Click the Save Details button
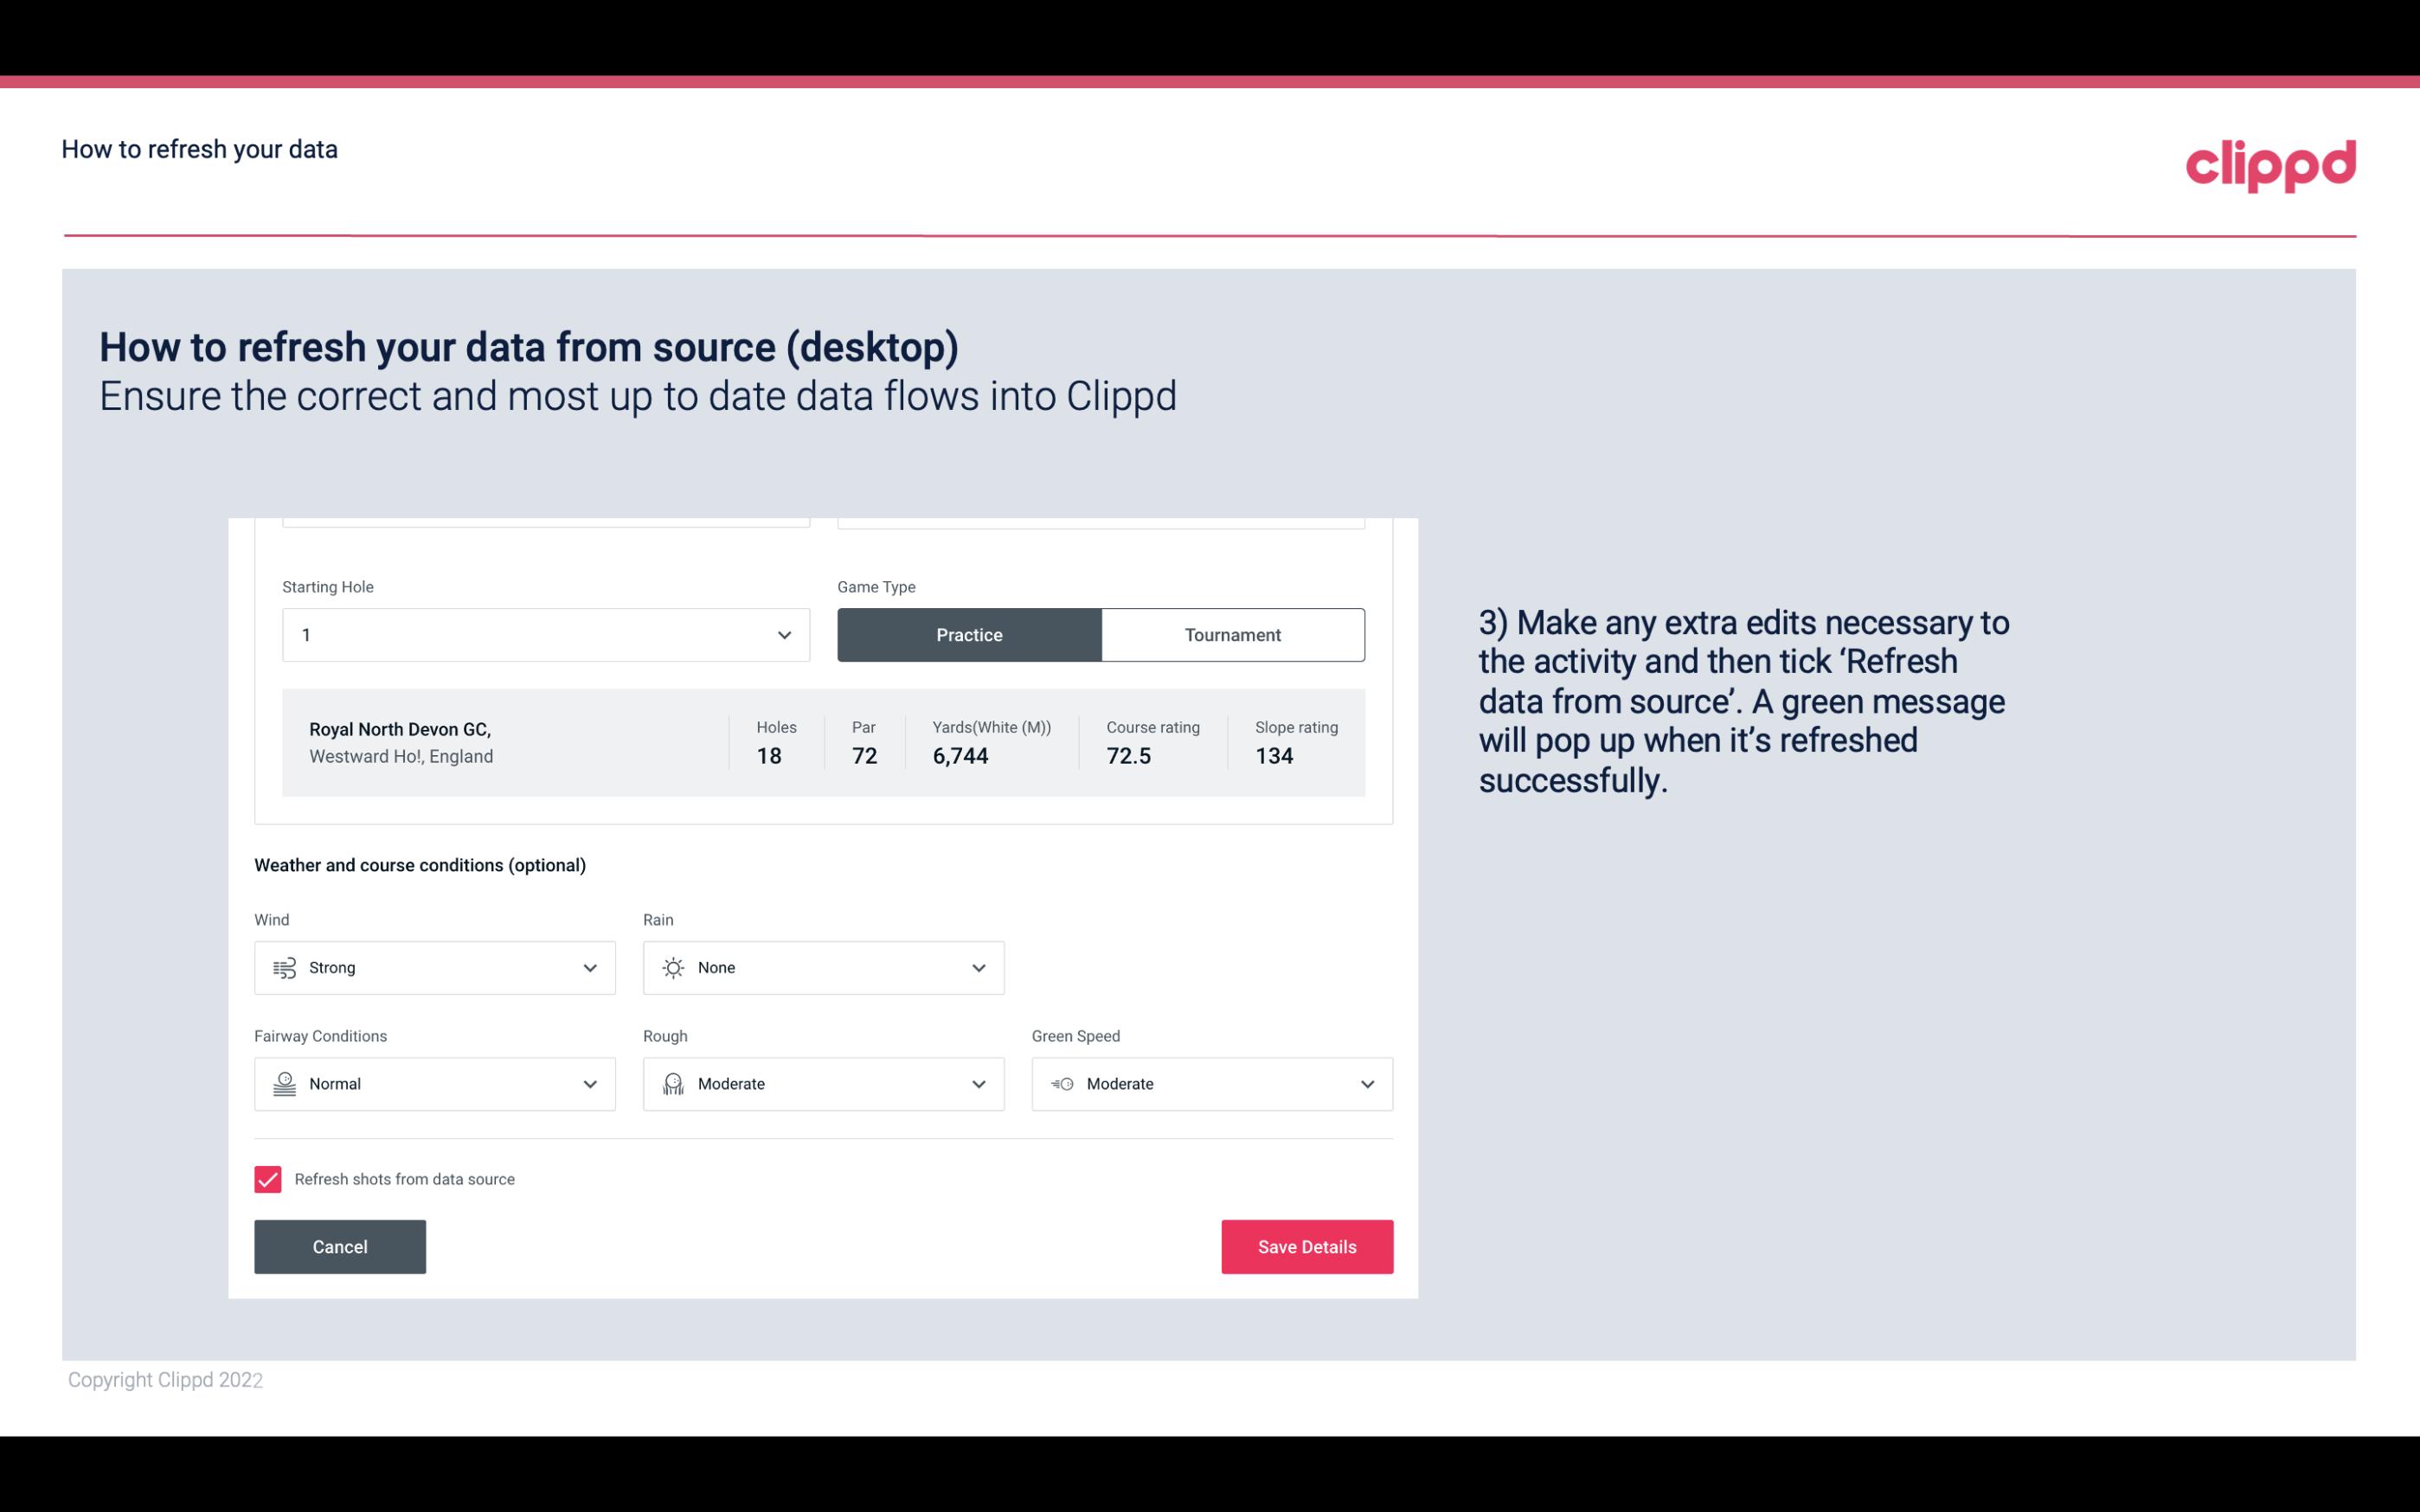 click(1306, 1246)
